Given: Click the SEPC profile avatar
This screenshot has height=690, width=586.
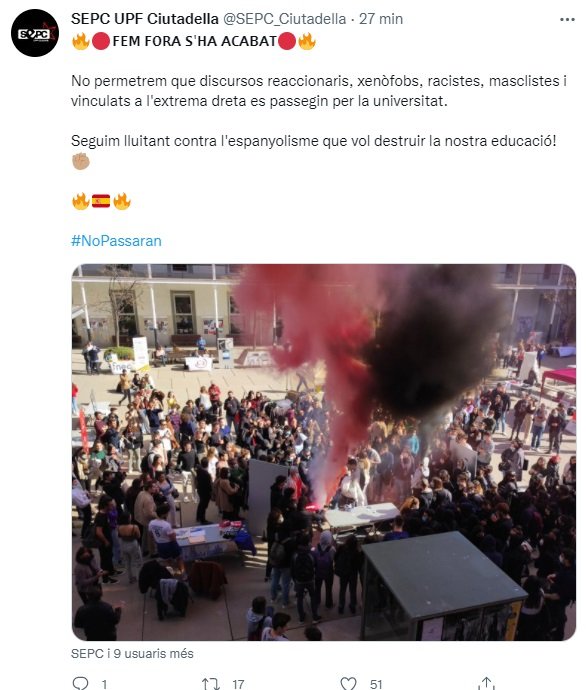Looking at the screenshot, I should [35, 33].
